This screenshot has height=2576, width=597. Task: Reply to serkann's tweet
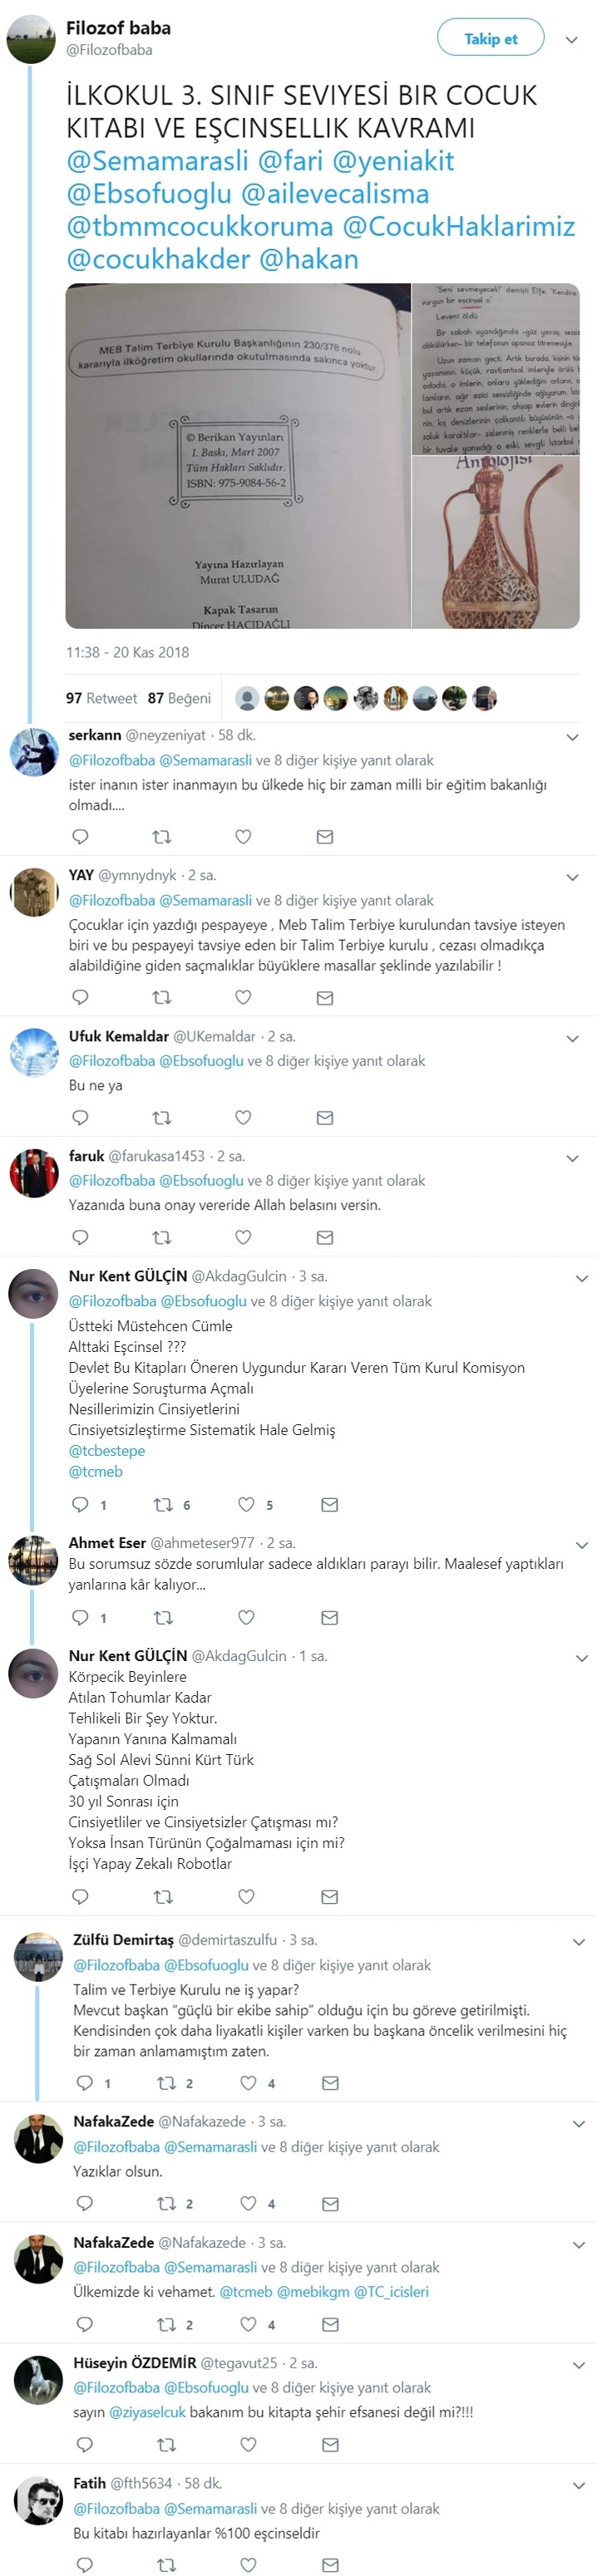pos(81,836)
